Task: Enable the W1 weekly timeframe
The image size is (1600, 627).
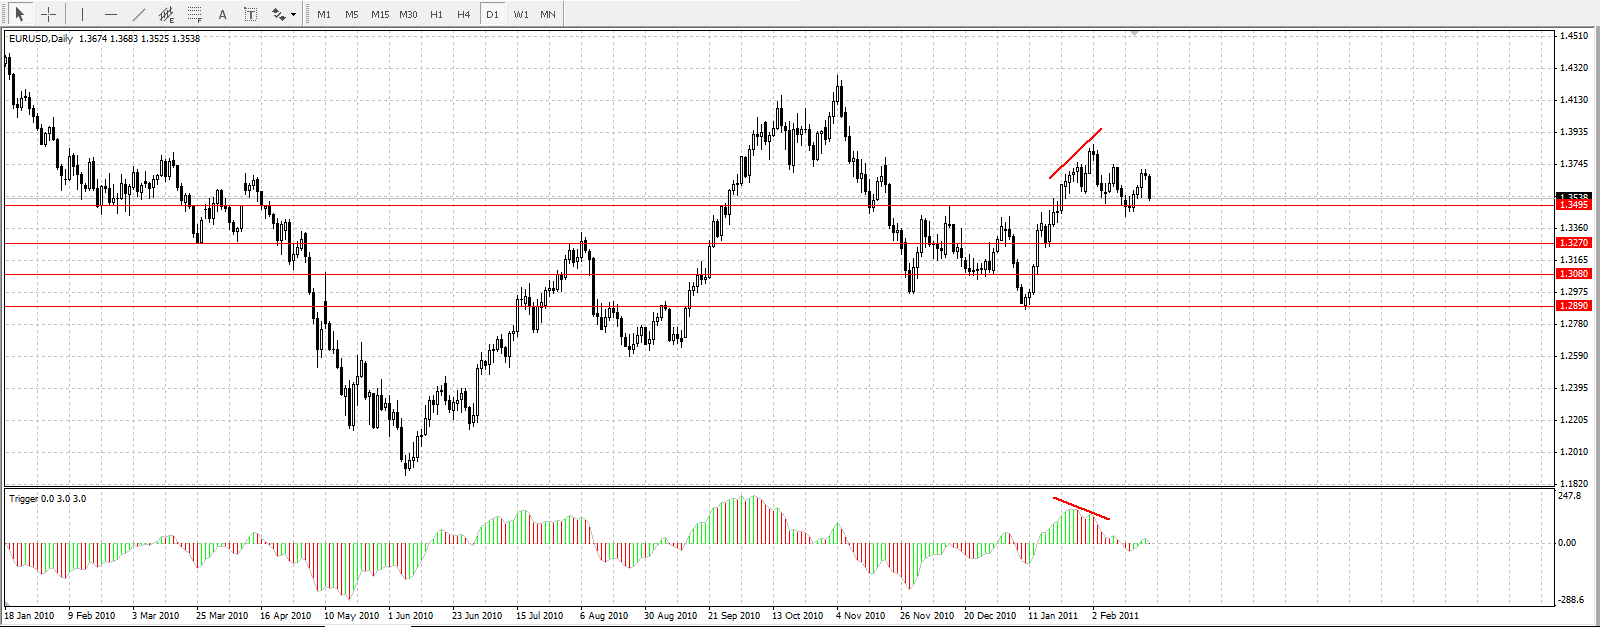Action: pos(521,15)
